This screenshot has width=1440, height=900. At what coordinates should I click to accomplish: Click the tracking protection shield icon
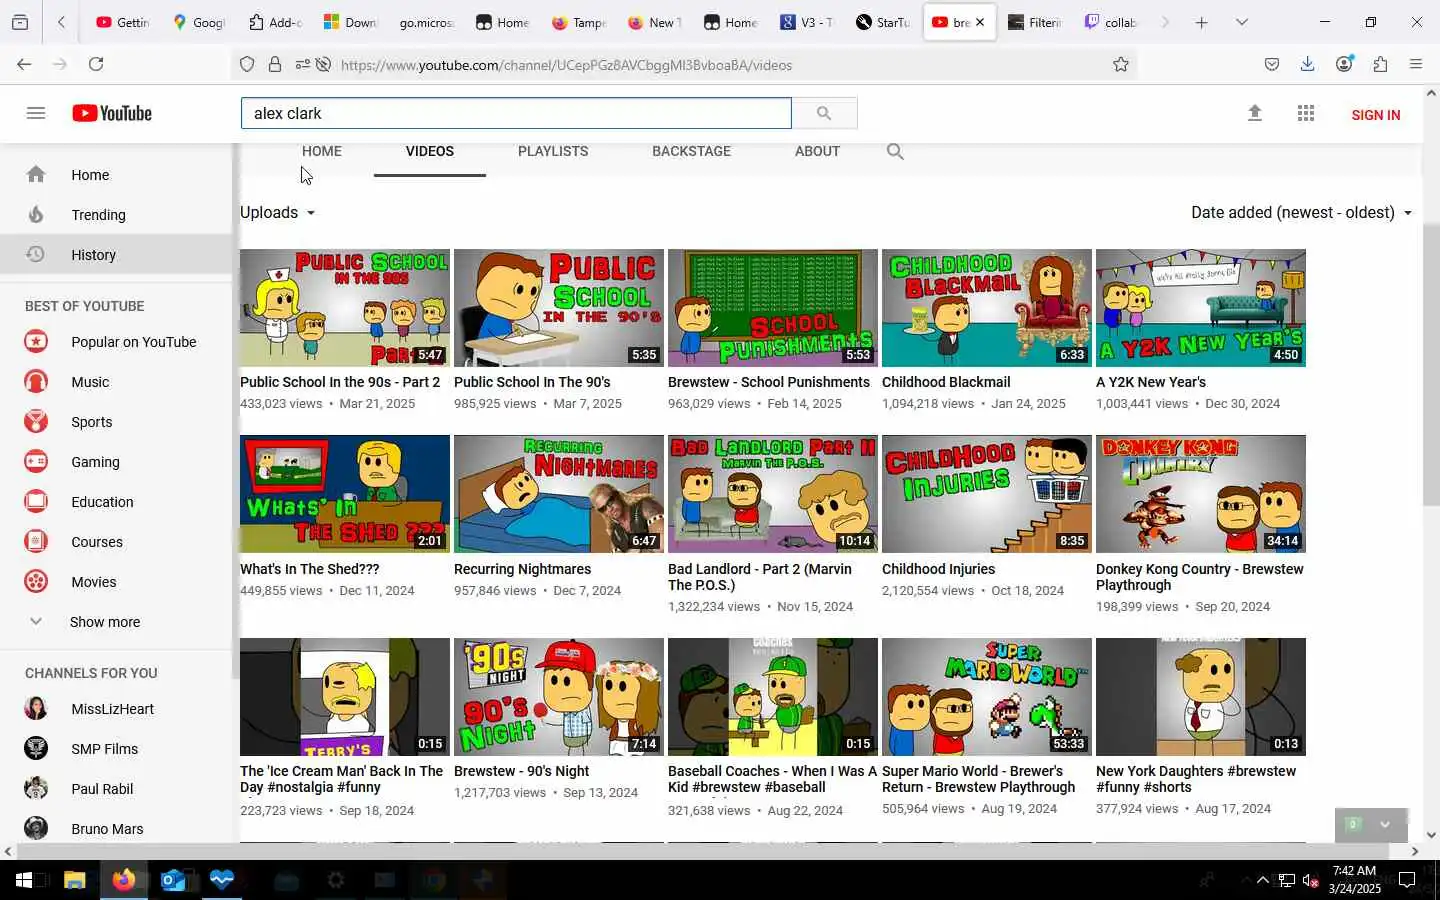(247, 65)
